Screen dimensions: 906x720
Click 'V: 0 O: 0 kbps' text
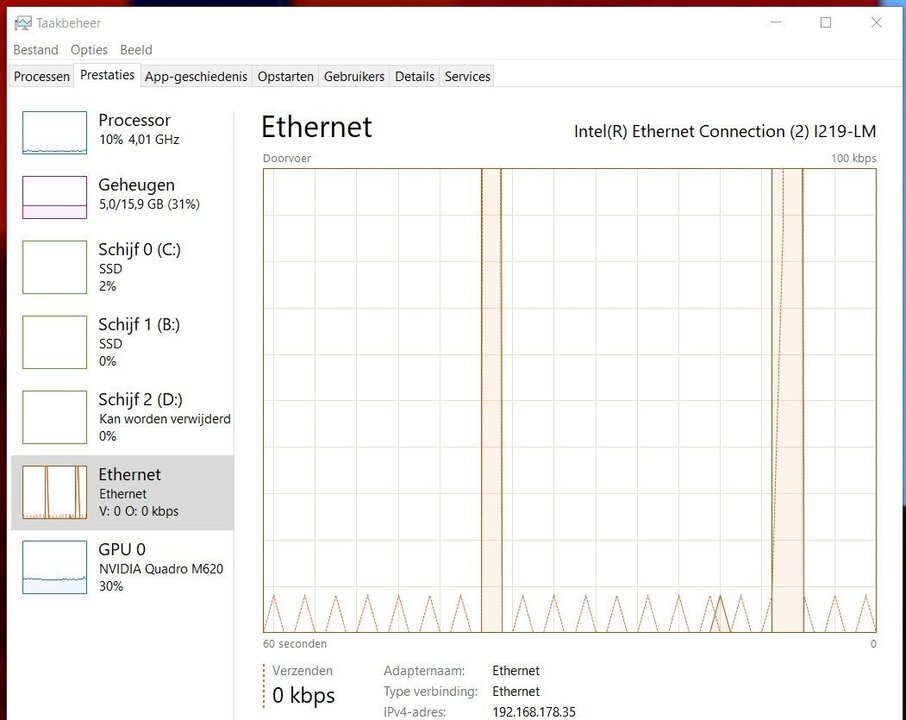click(139, 511)
